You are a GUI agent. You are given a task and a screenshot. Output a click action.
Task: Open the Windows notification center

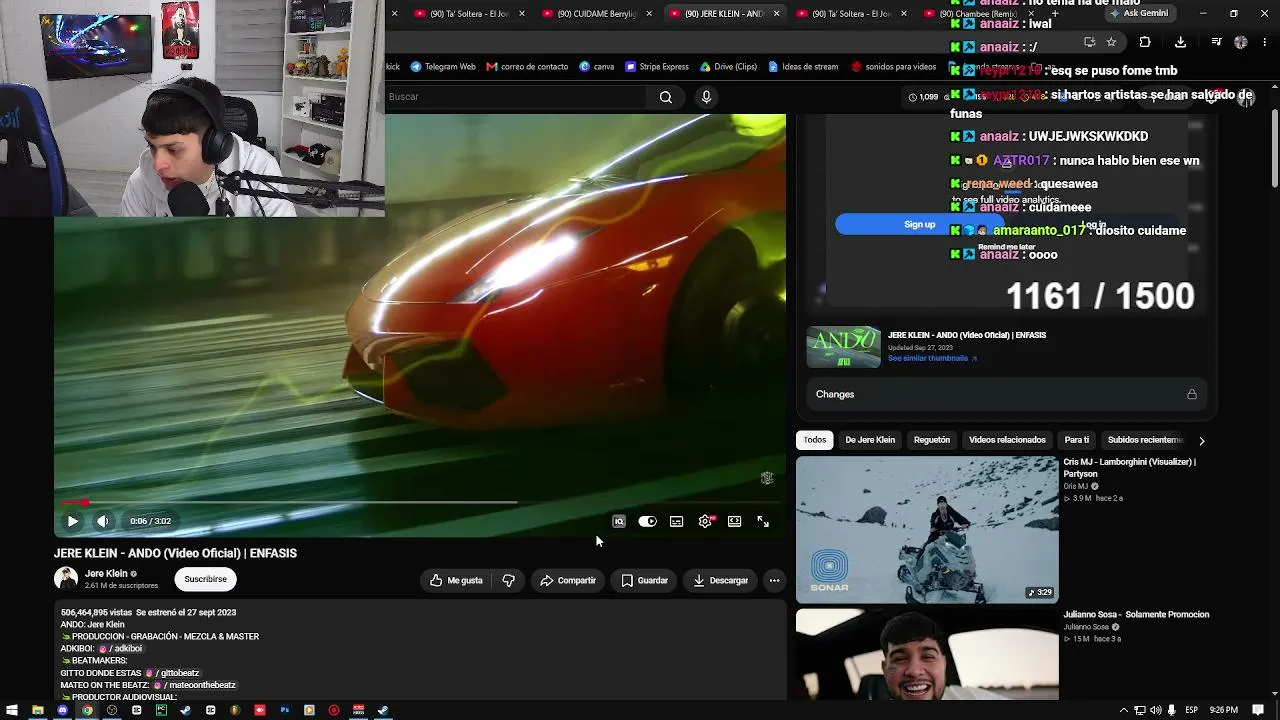1259,710
